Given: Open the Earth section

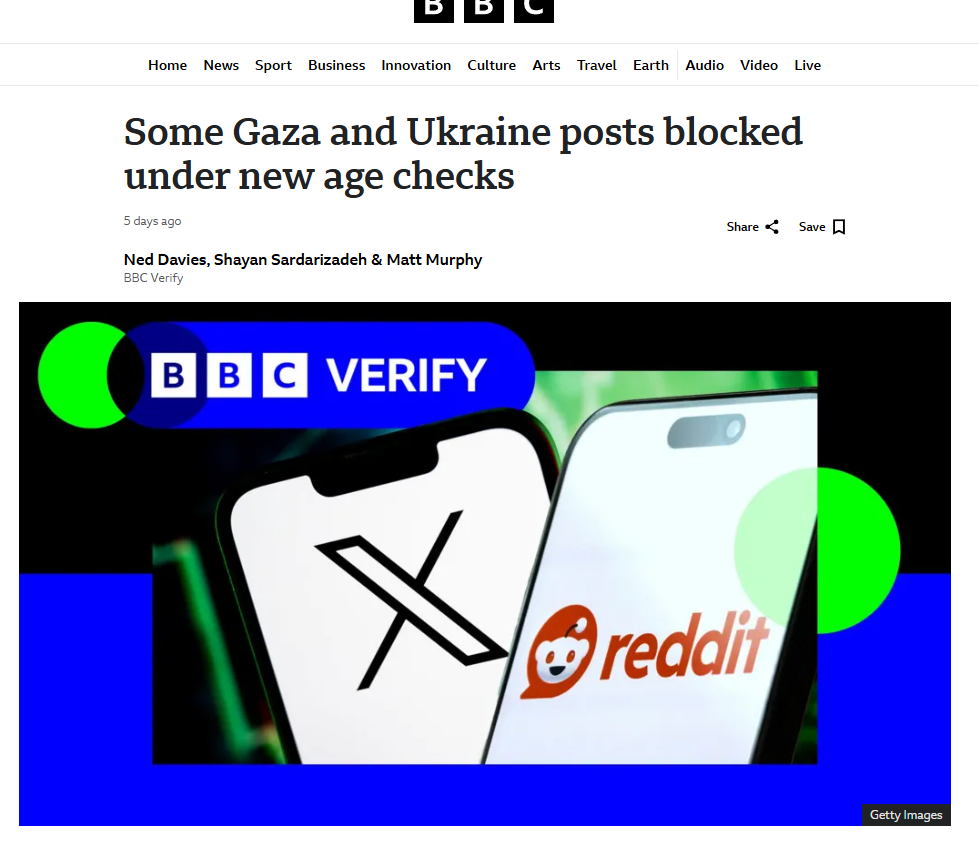Looking at the screenshot, I should tap(651, 65).
